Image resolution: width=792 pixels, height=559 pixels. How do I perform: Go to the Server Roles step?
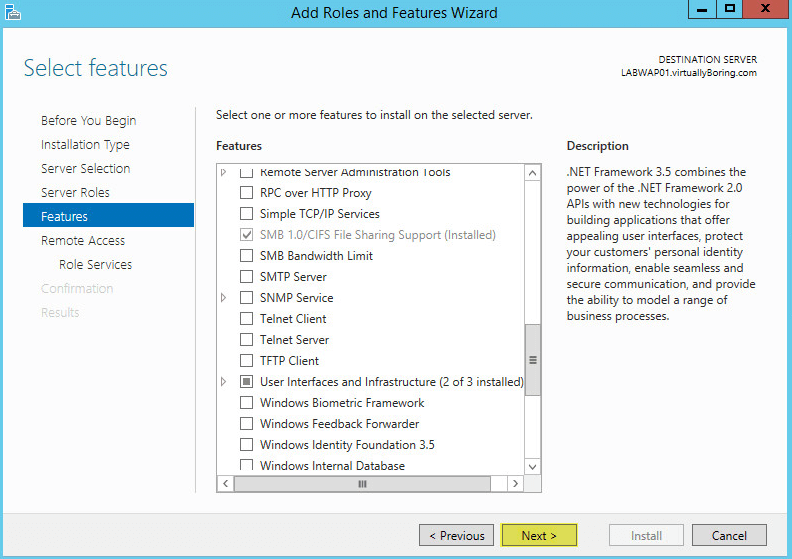[75, 192]
